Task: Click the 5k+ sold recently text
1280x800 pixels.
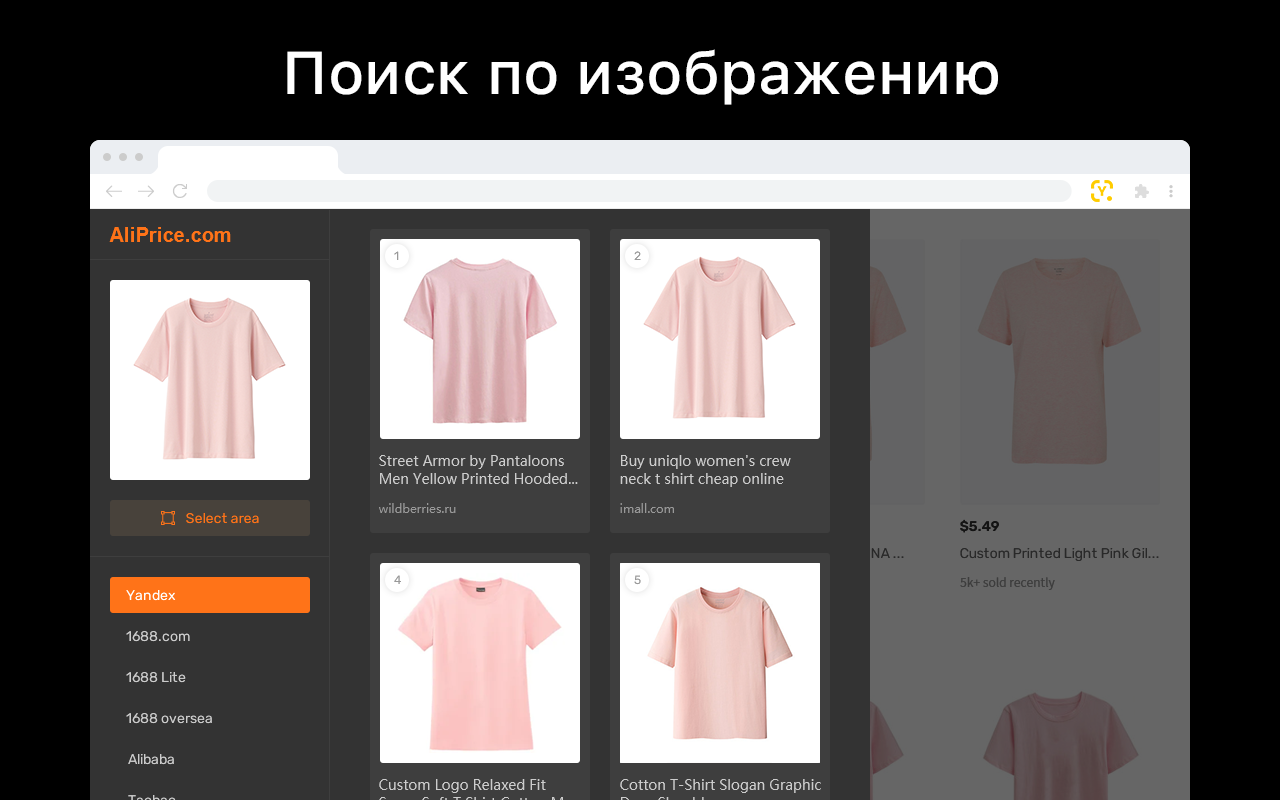Action: click(x=1007, y=582)
